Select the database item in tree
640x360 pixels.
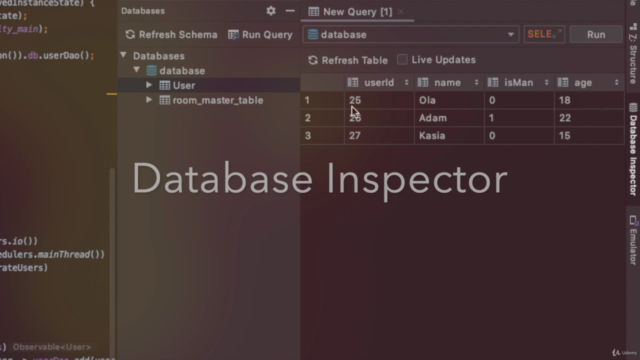pyautogui.click(x=182, y=71)
